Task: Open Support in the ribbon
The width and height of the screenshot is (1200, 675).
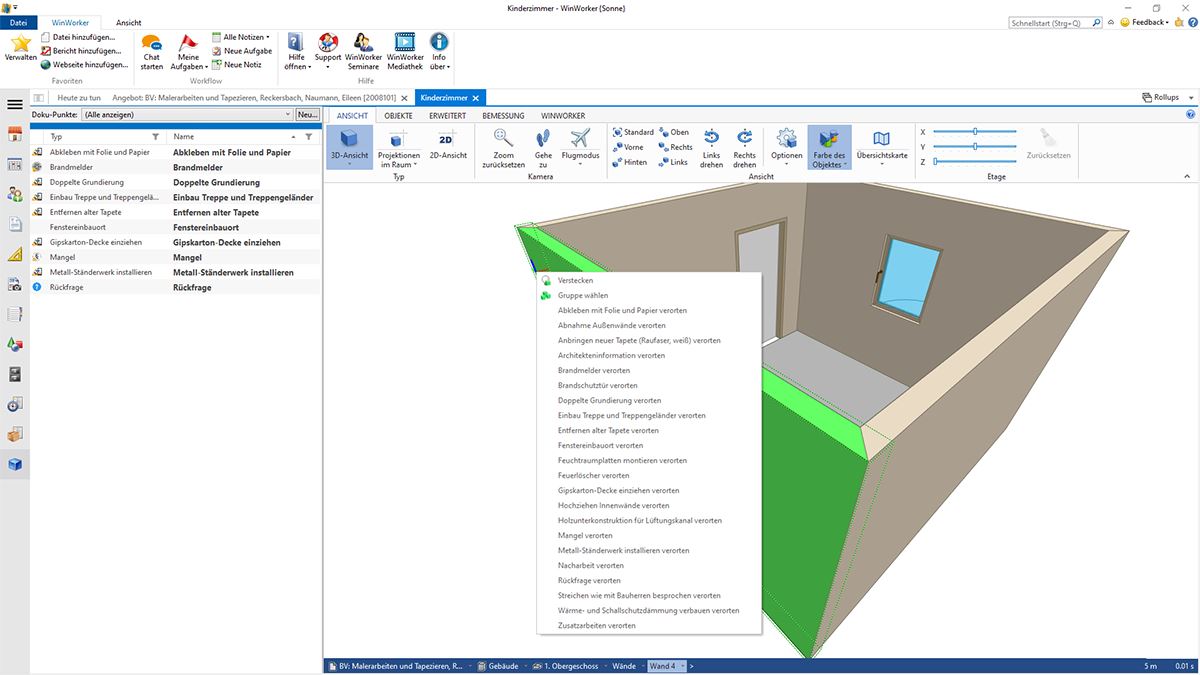Action: pyautogui.click(x=328, y=51)
